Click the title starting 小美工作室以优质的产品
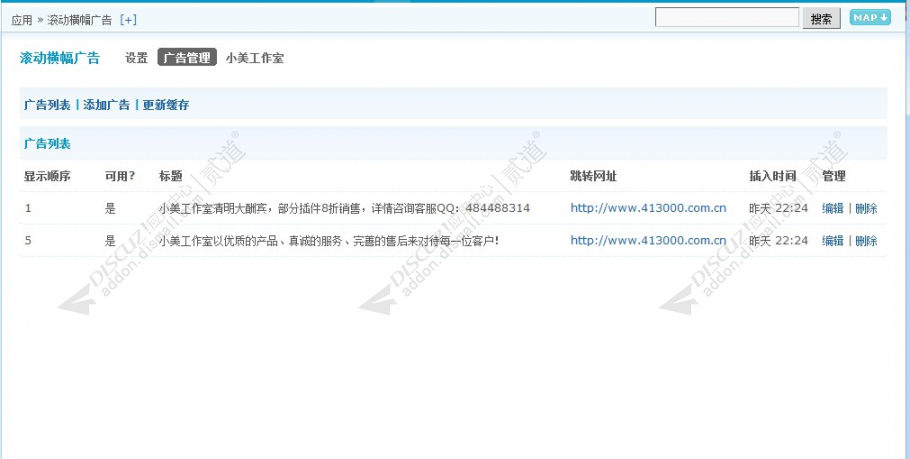This screenshot has width=910, height=459. [x=329, y=241]
